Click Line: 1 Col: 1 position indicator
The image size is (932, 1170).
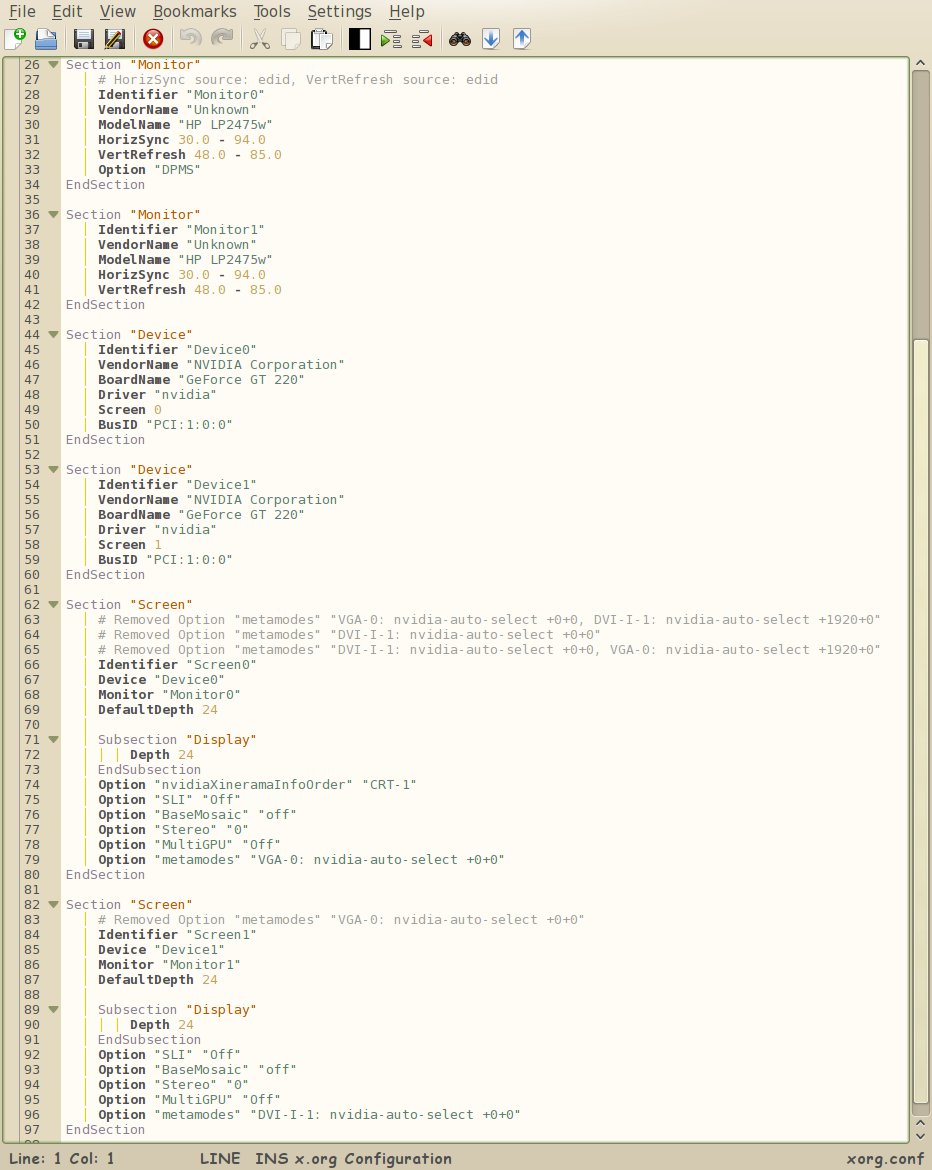pyautogui.click(x=61, y=1159)
